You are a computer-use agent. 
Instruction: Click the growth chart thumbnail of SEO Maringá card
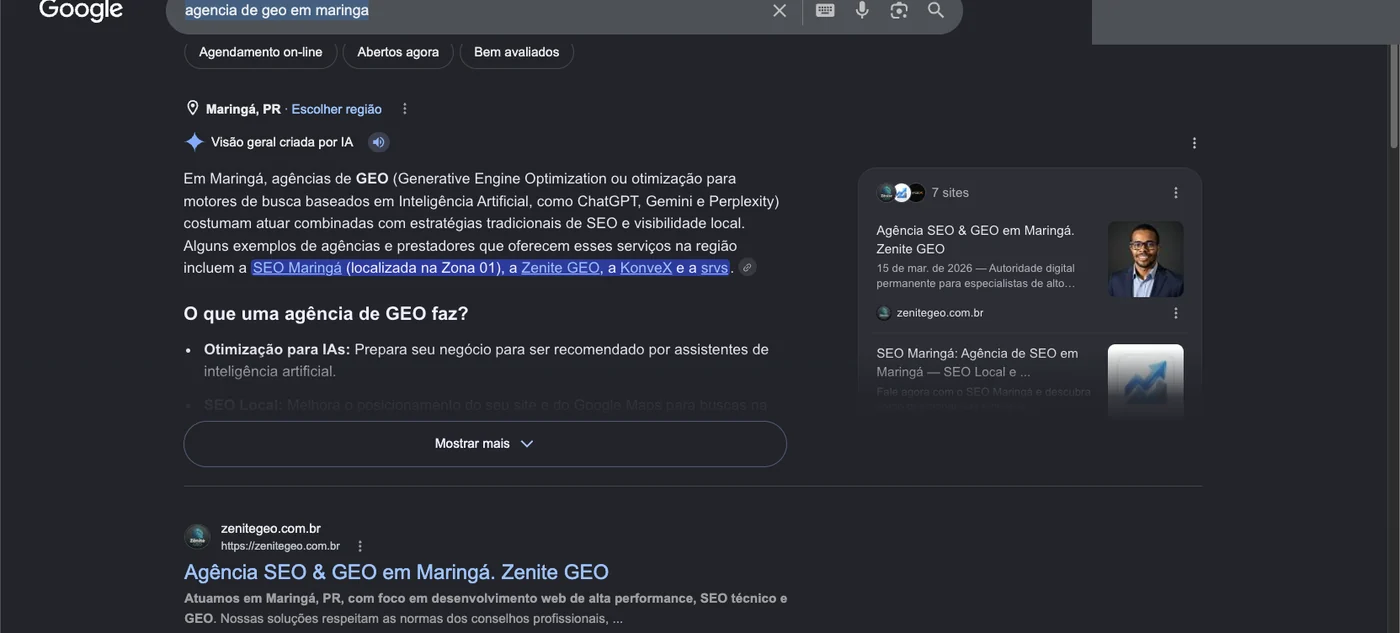pos(1146,382)
